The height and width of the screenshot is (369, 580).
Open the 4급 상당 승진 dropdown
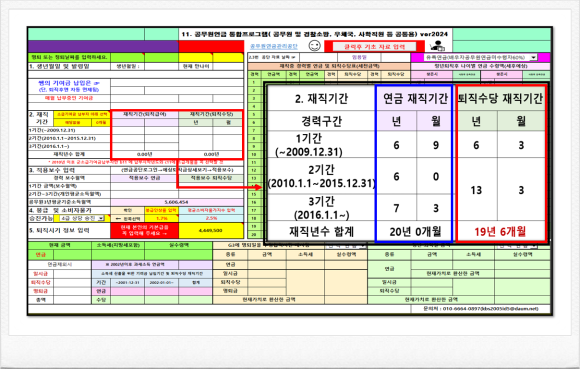[x=101, y=218]
